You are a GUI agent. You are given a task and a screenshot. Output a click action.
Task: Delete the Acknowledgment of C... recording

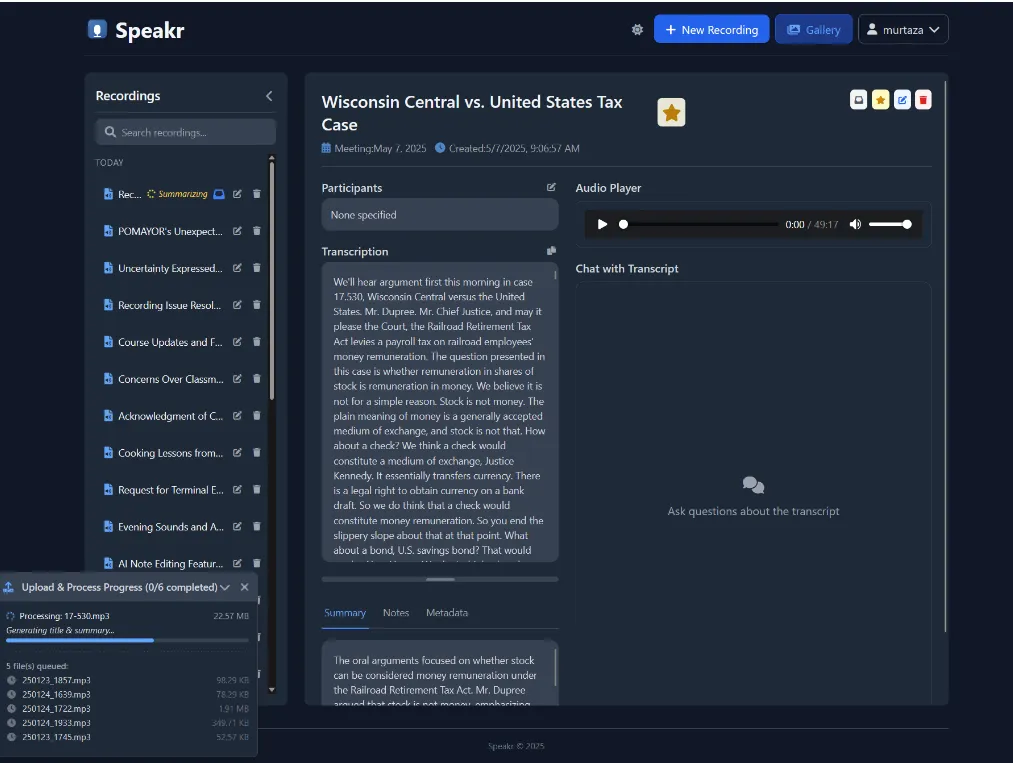click(x=256, y=415)
